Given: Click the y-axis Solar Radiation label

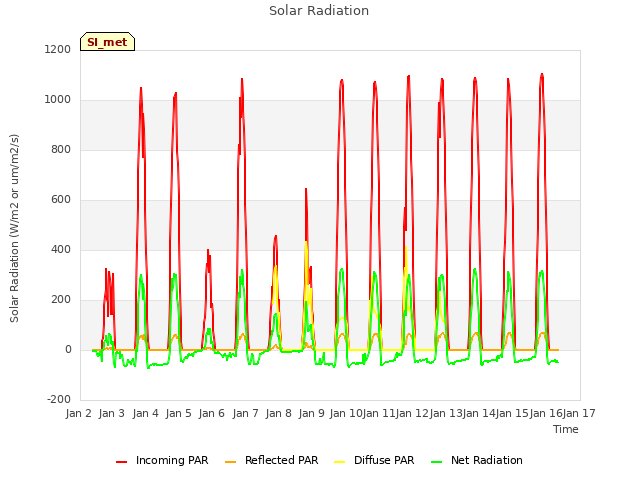Looking at the screenshot, I should (x=14, y=228).
